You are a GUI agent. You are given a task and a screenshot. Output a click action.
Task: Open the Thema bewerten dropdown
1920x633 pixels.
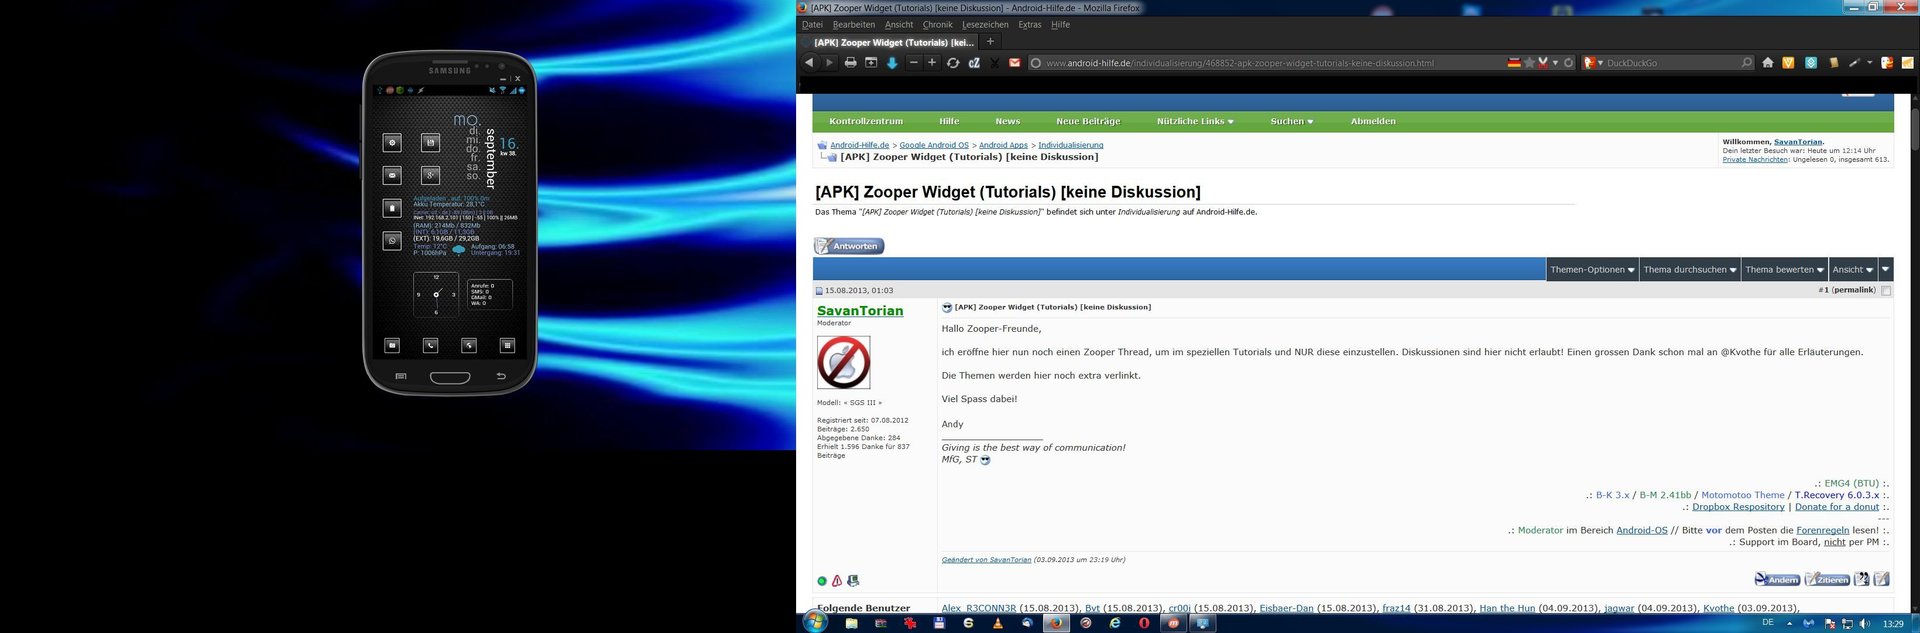1784,269
